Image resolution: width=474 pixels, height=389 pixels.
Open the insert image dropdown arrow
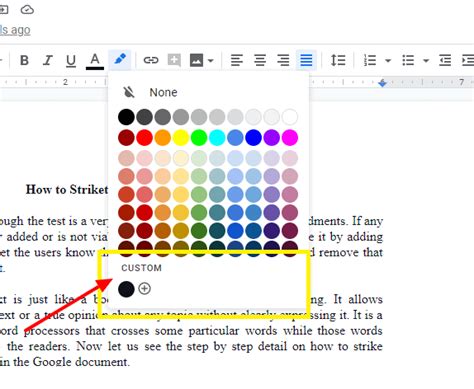click(x=211, y=61)
